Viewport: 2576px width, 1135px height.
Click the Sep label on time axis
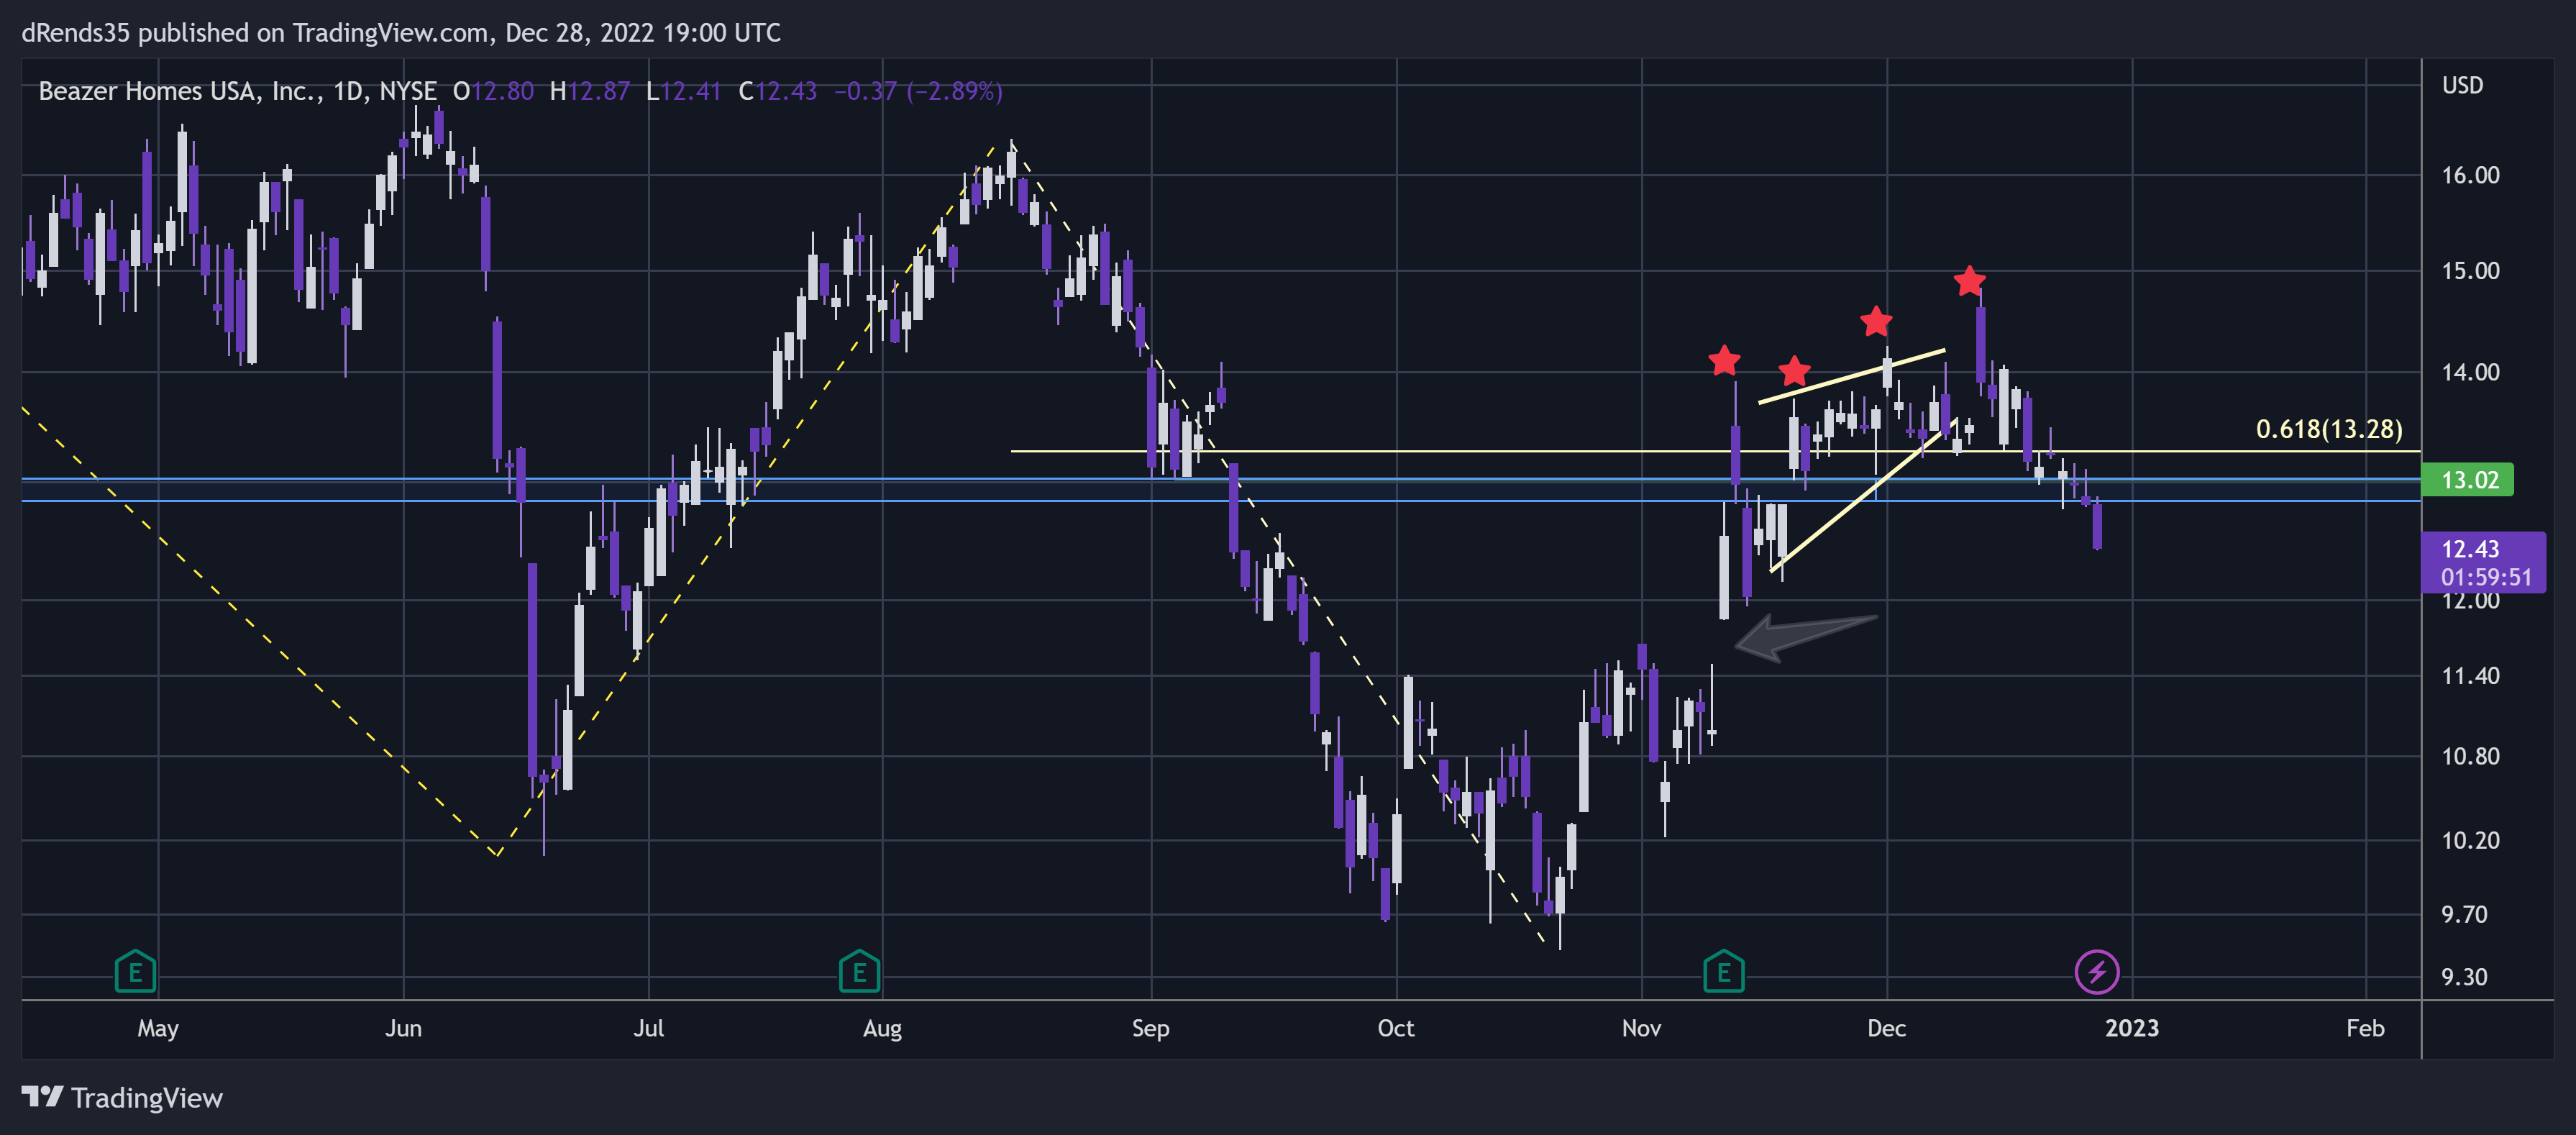(1150, 1029)
